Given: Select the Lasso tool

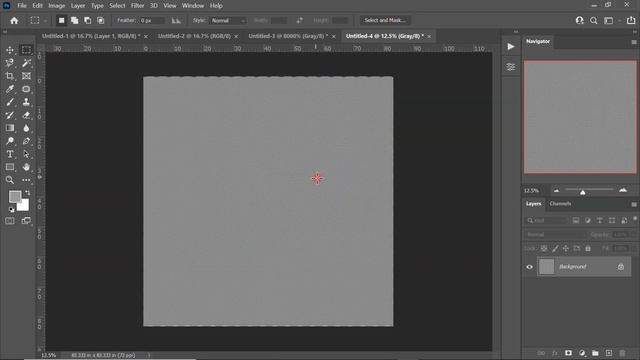Looking at the screenshot, I should [x=10, y=63].
